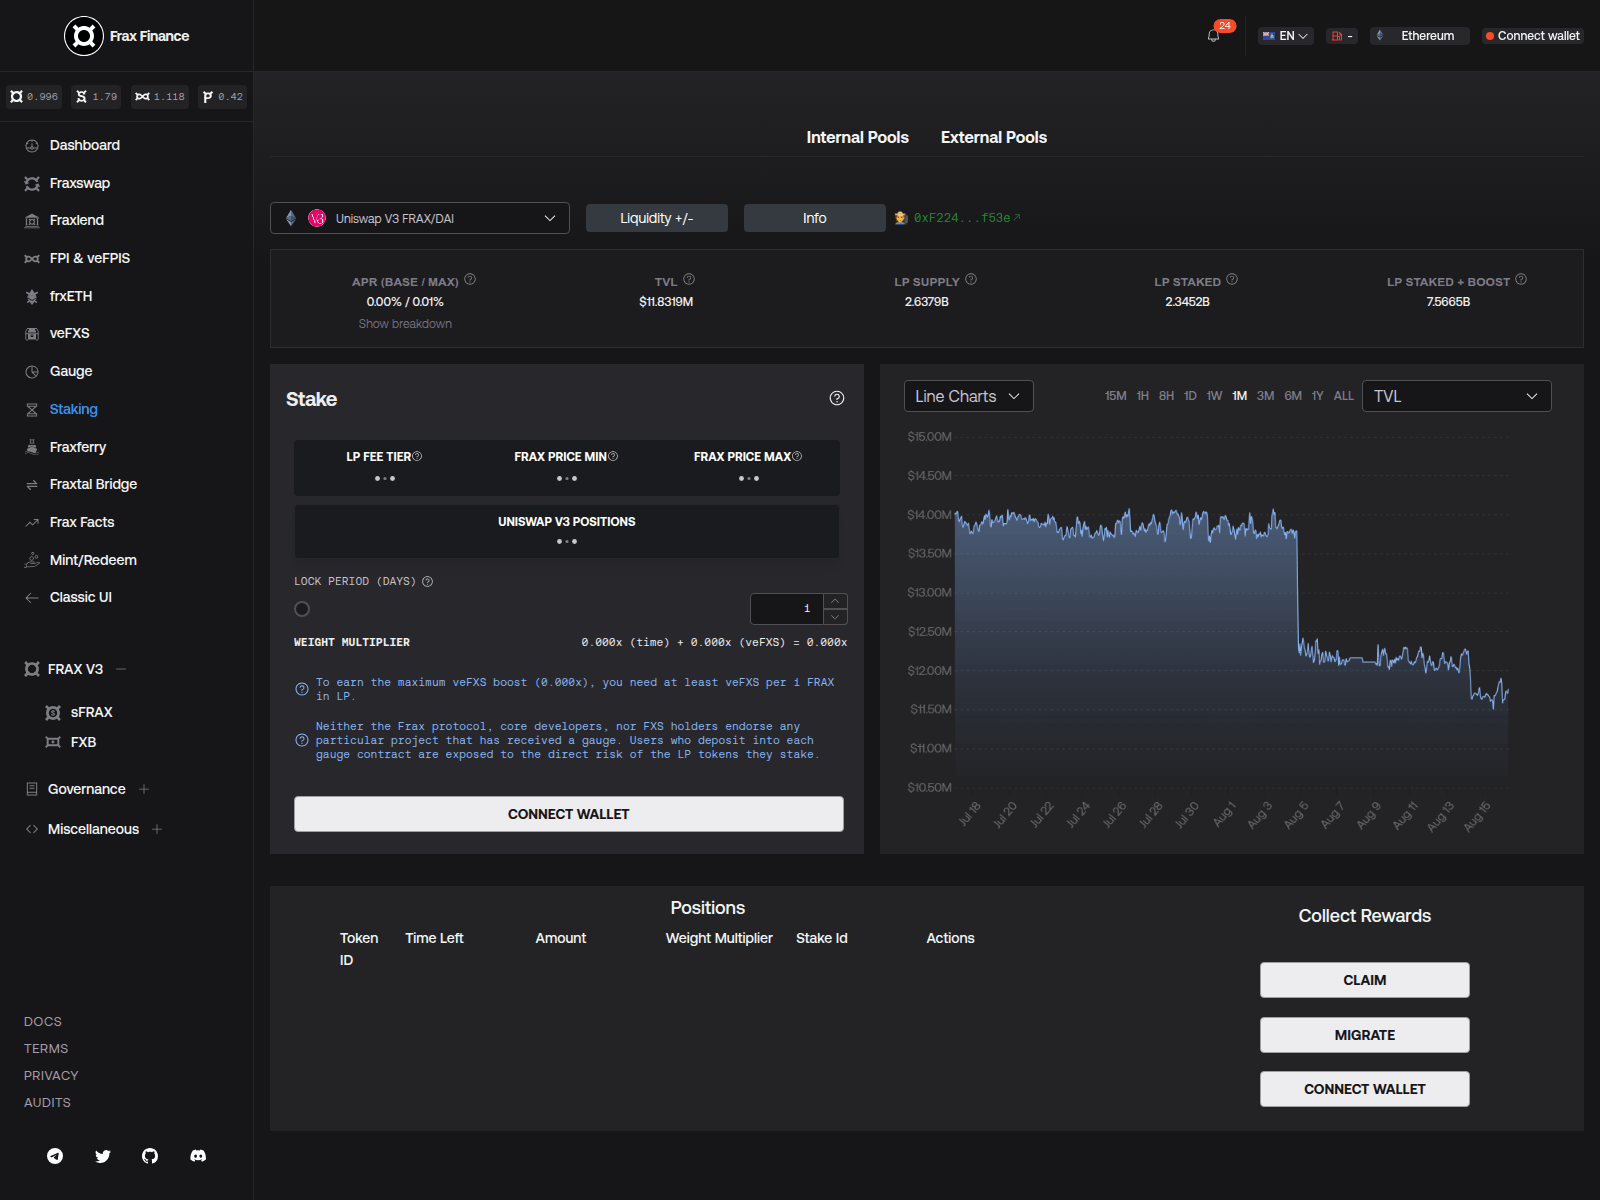This screenshot has width=1600, height=1200.
Task: Open the Line Charts dropdown
Action: coord(967,395)
